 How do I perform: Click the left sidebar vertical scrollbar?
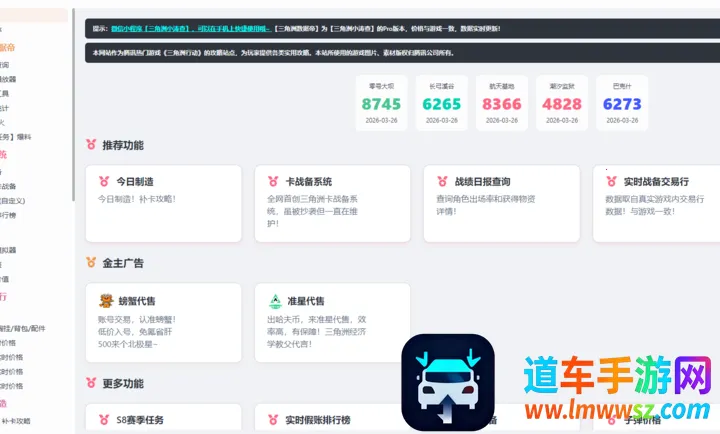(72, 100)
